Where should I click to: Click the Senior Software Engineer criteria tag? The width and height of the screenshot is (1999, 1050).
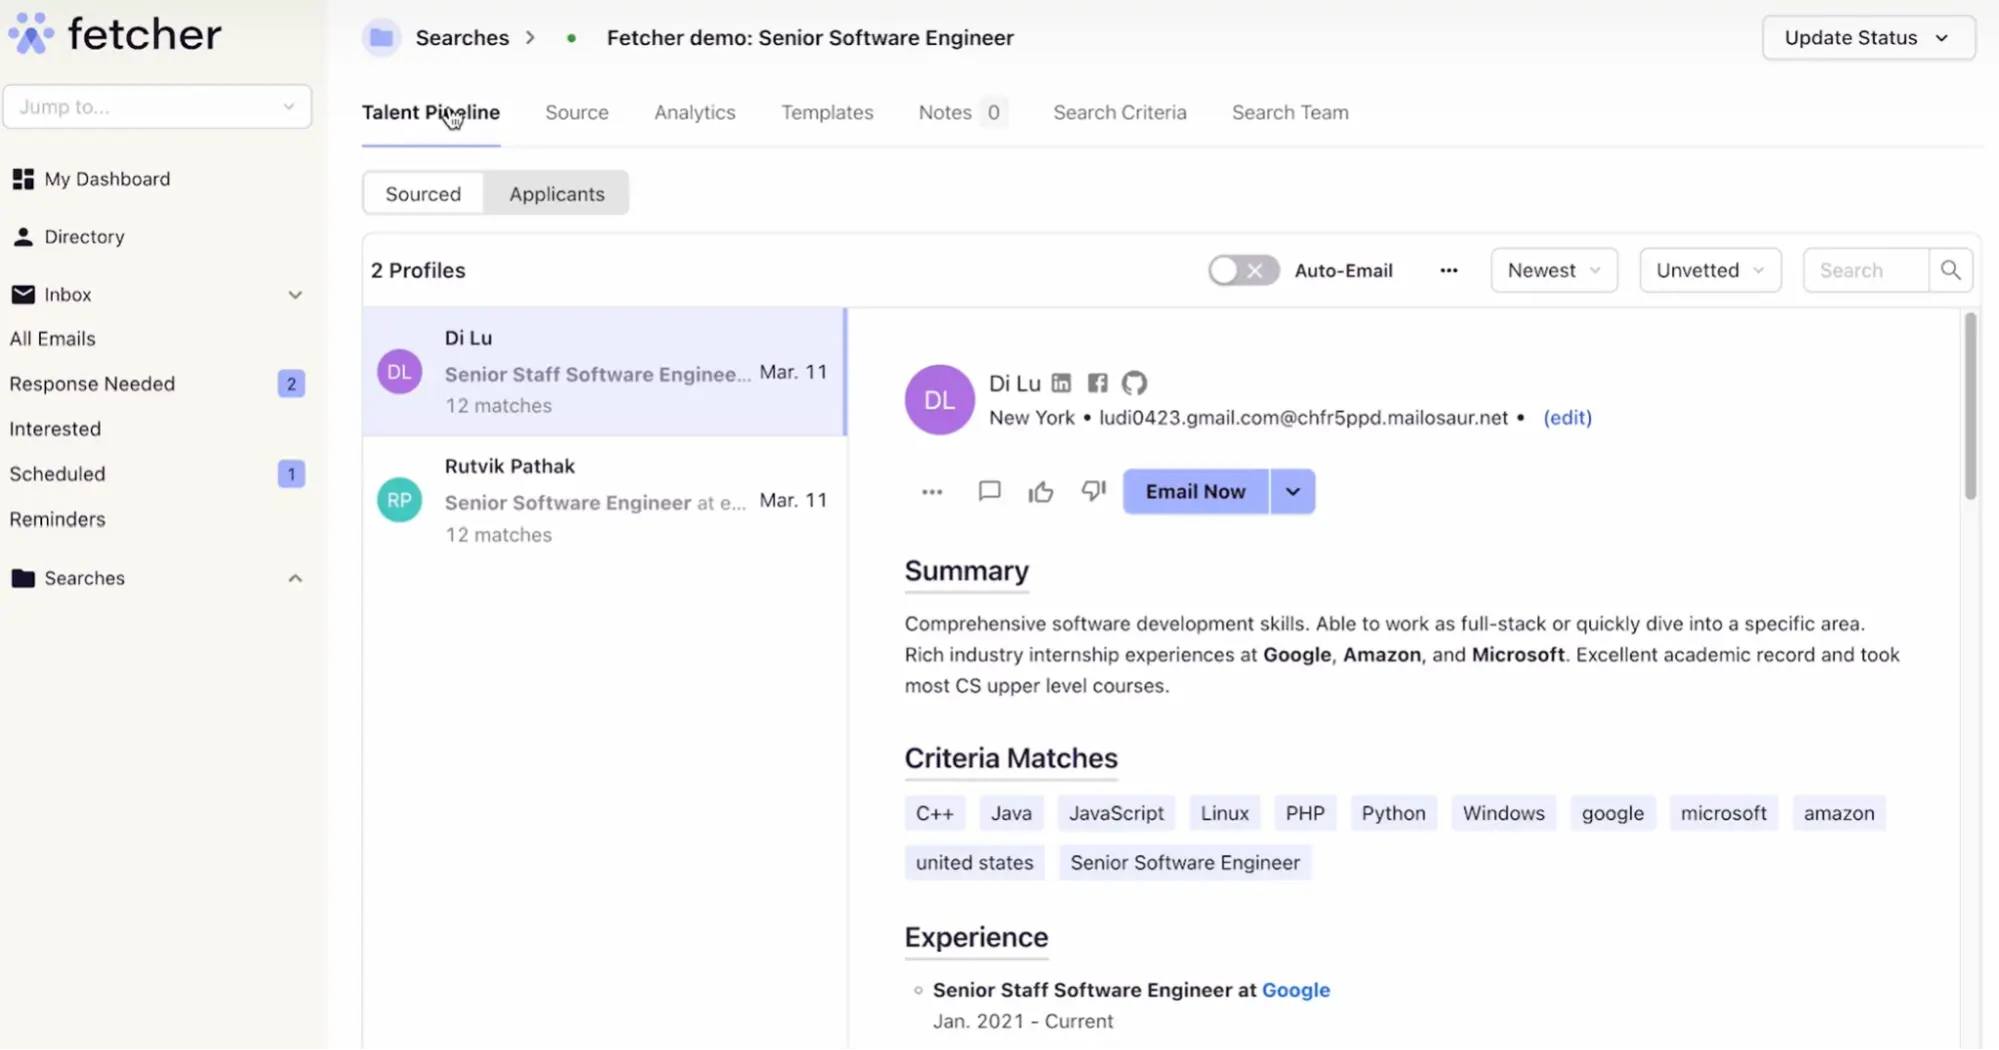[x=1185, y=863]
